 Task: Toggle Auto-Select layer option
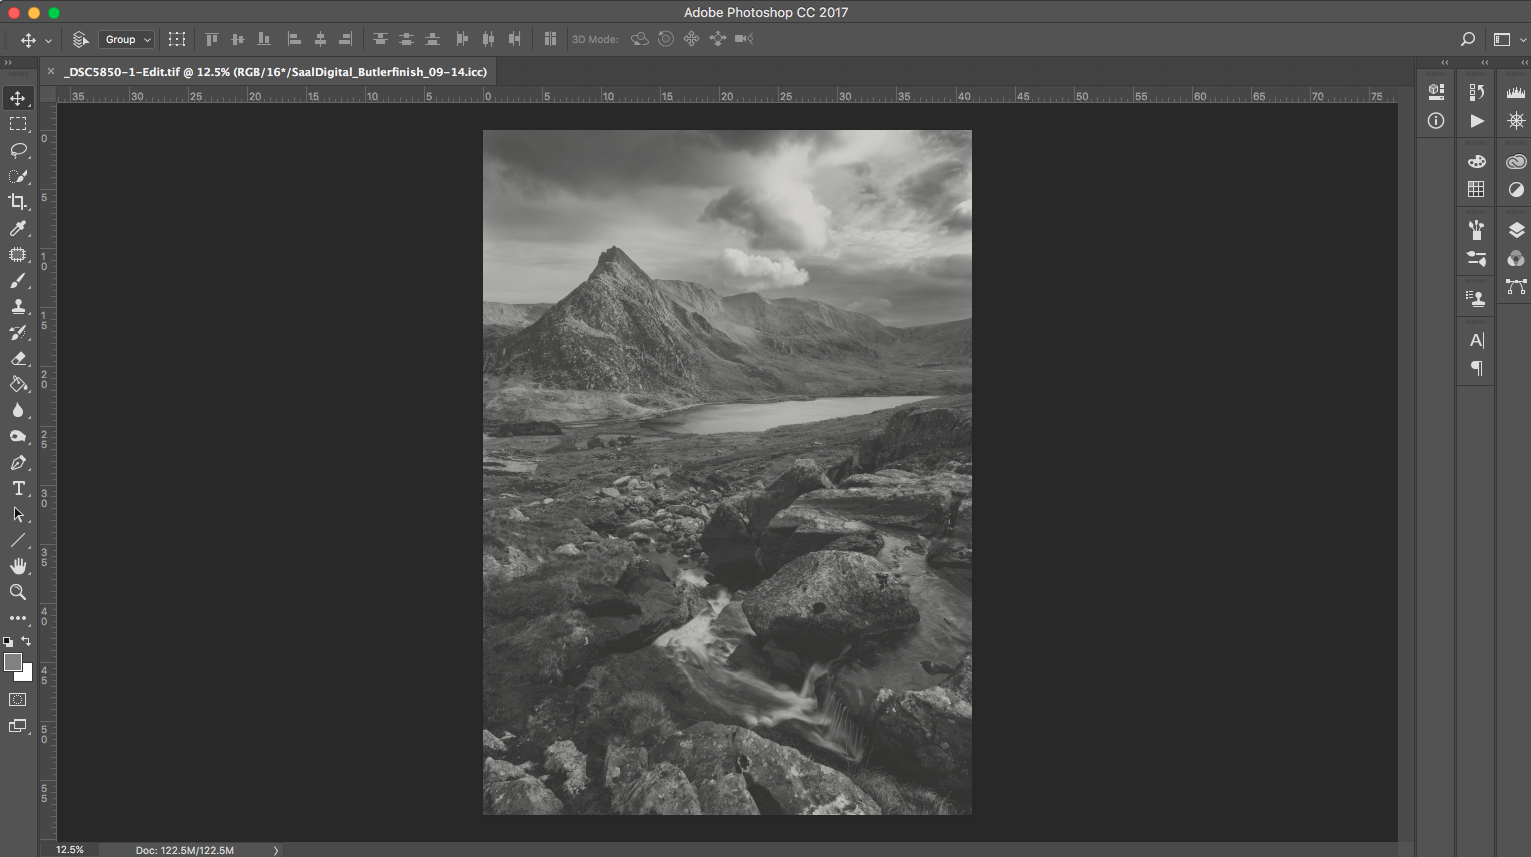click(80, 40)
